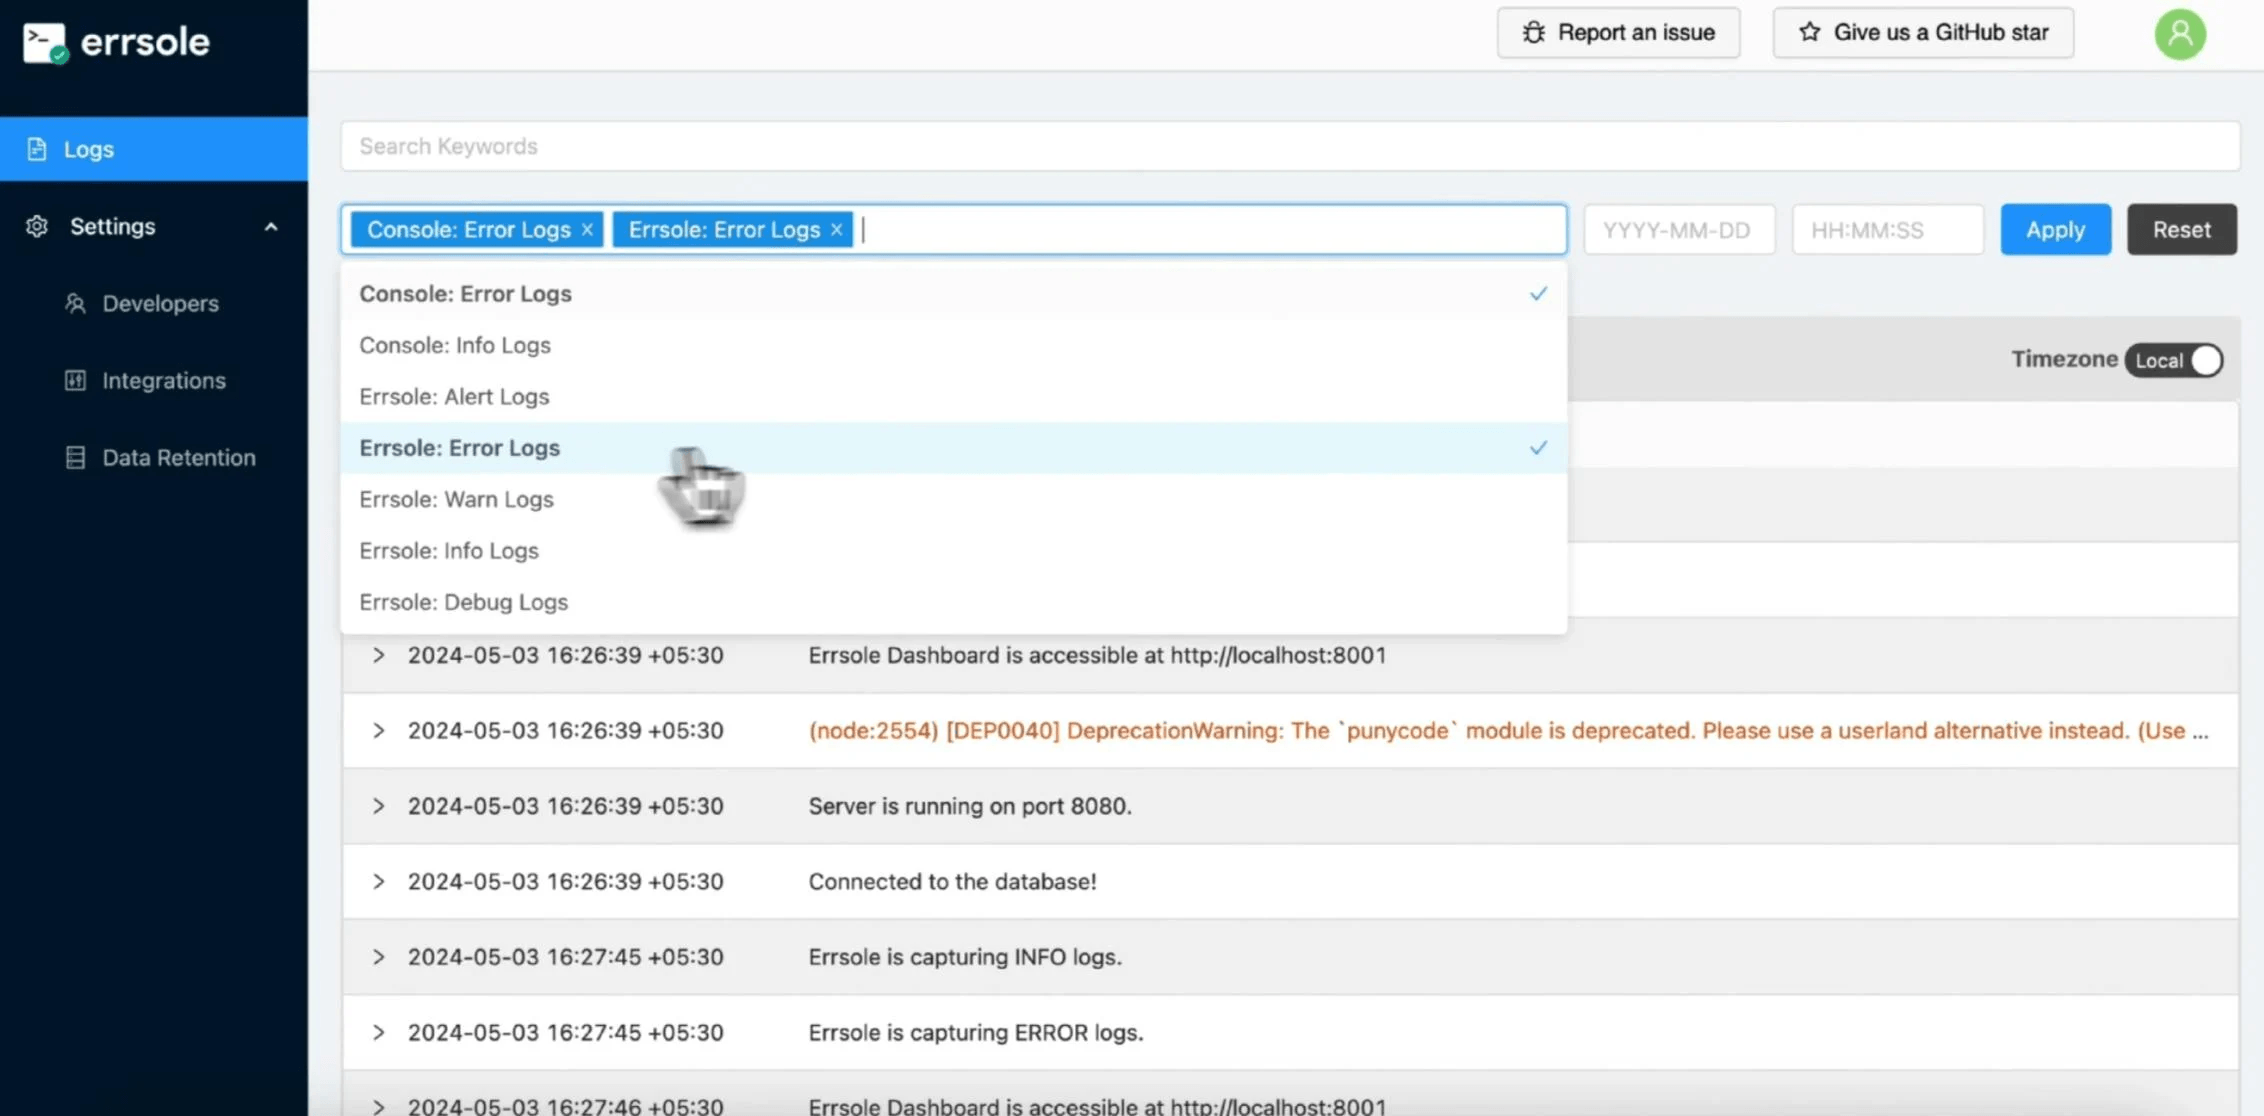The width and height of the screenshot is (2264, 1116).
Task: Click the star icon for GitHub
Action: [1809, 33]
